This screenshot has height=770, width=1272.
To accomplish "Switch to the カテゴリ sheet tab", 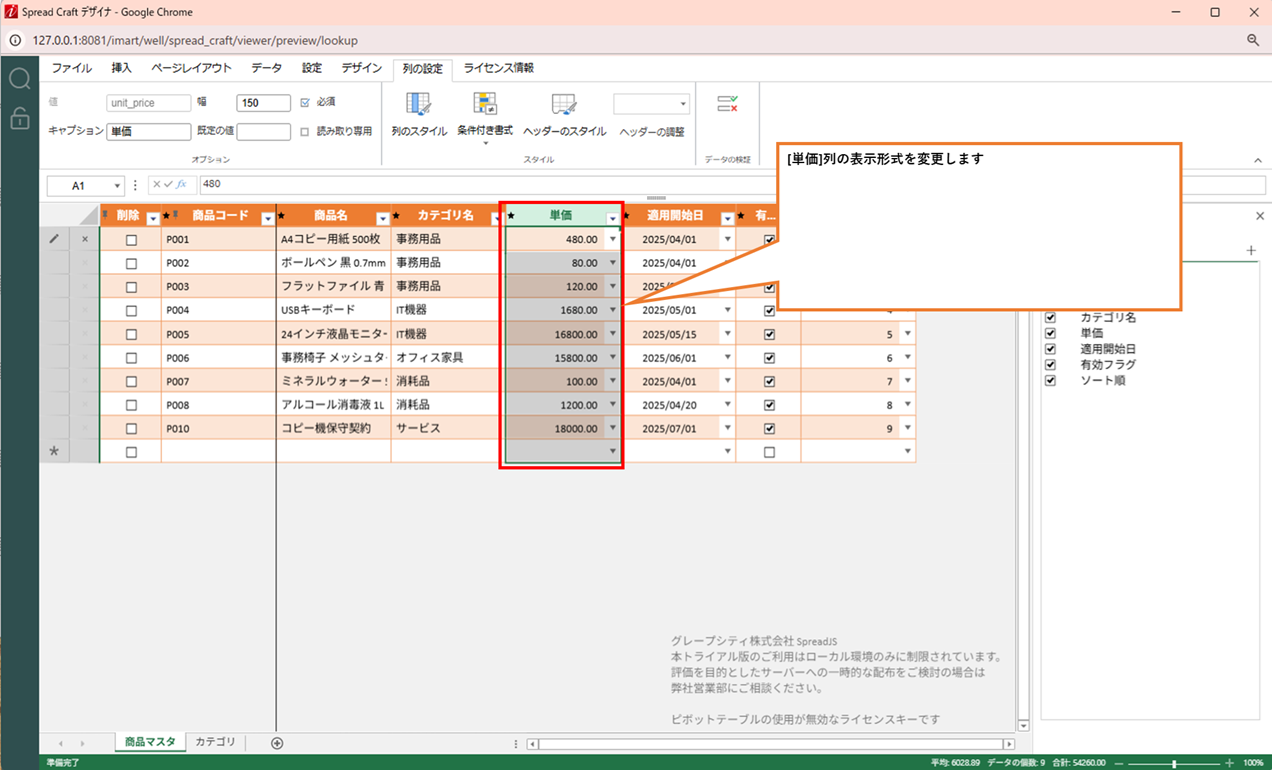I will tap(215, 742).
